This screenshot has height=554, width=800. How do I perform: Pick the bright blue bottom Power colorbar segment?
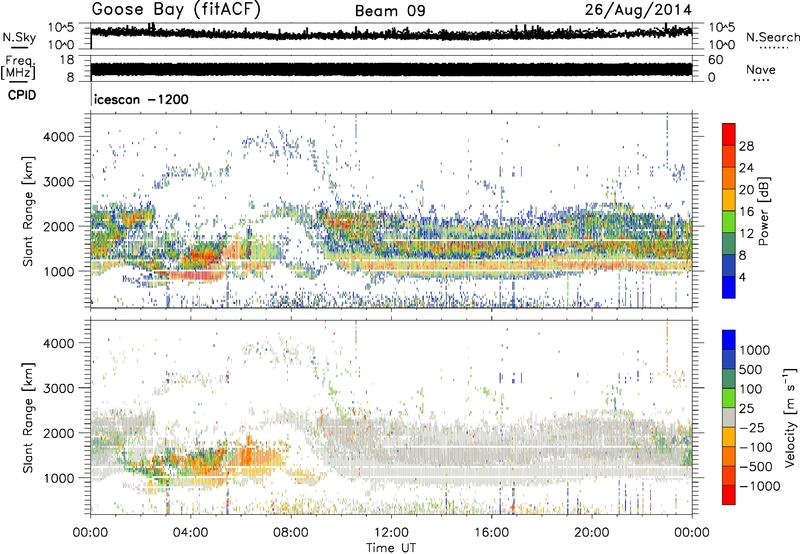729,287
